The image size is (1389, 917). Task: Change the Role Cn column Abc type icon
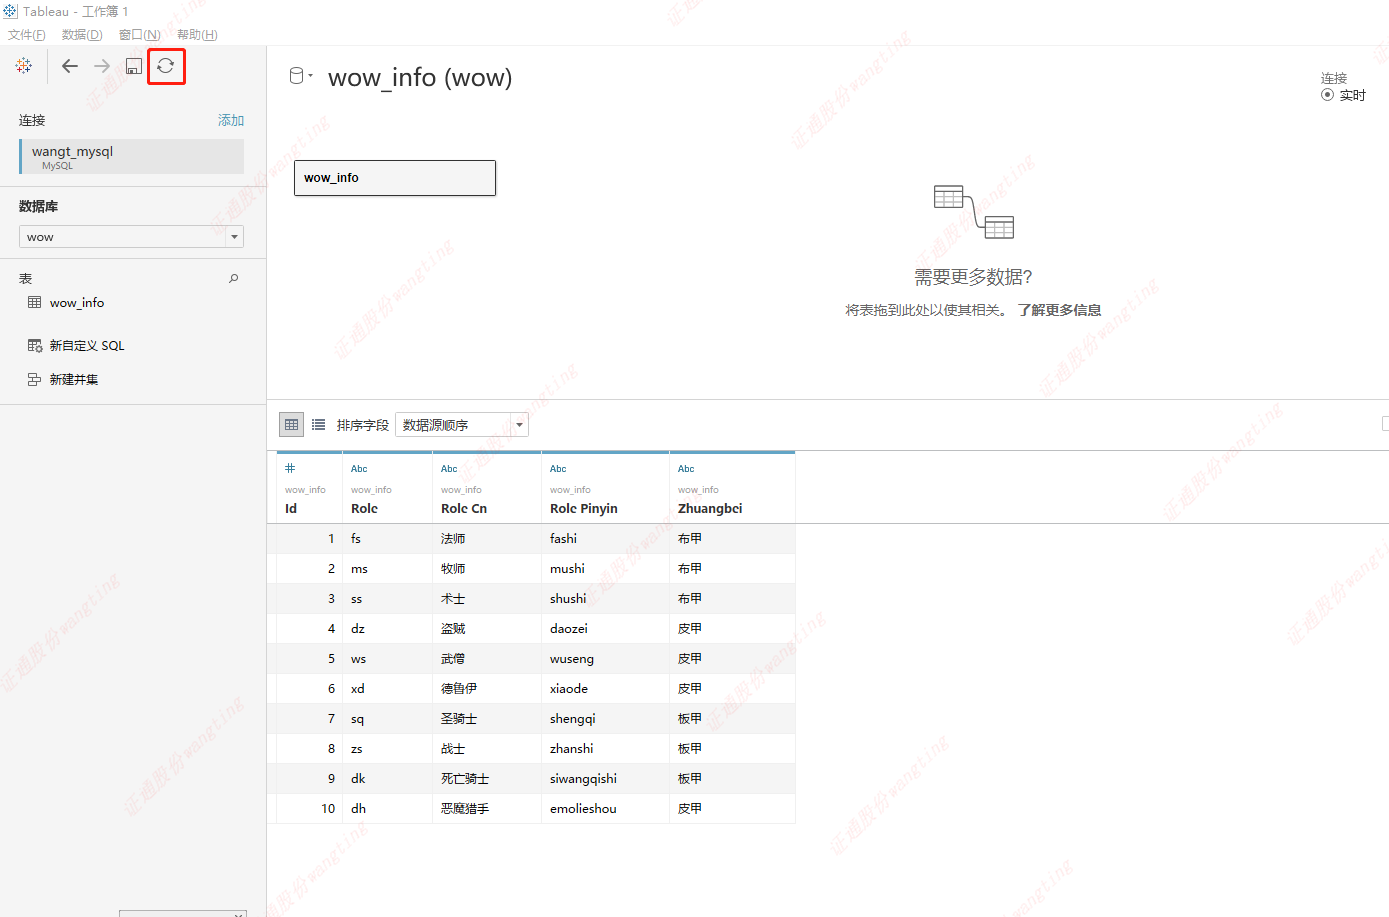449,469
